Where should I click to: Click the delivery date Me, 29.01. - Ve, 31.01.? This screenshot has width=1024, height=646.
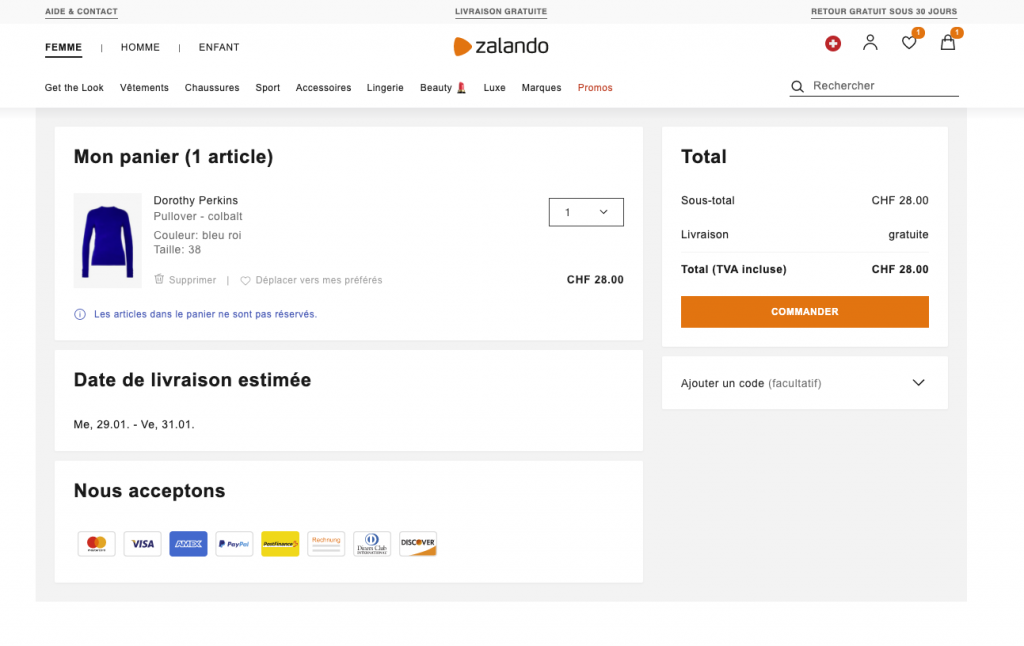(134, 425)
